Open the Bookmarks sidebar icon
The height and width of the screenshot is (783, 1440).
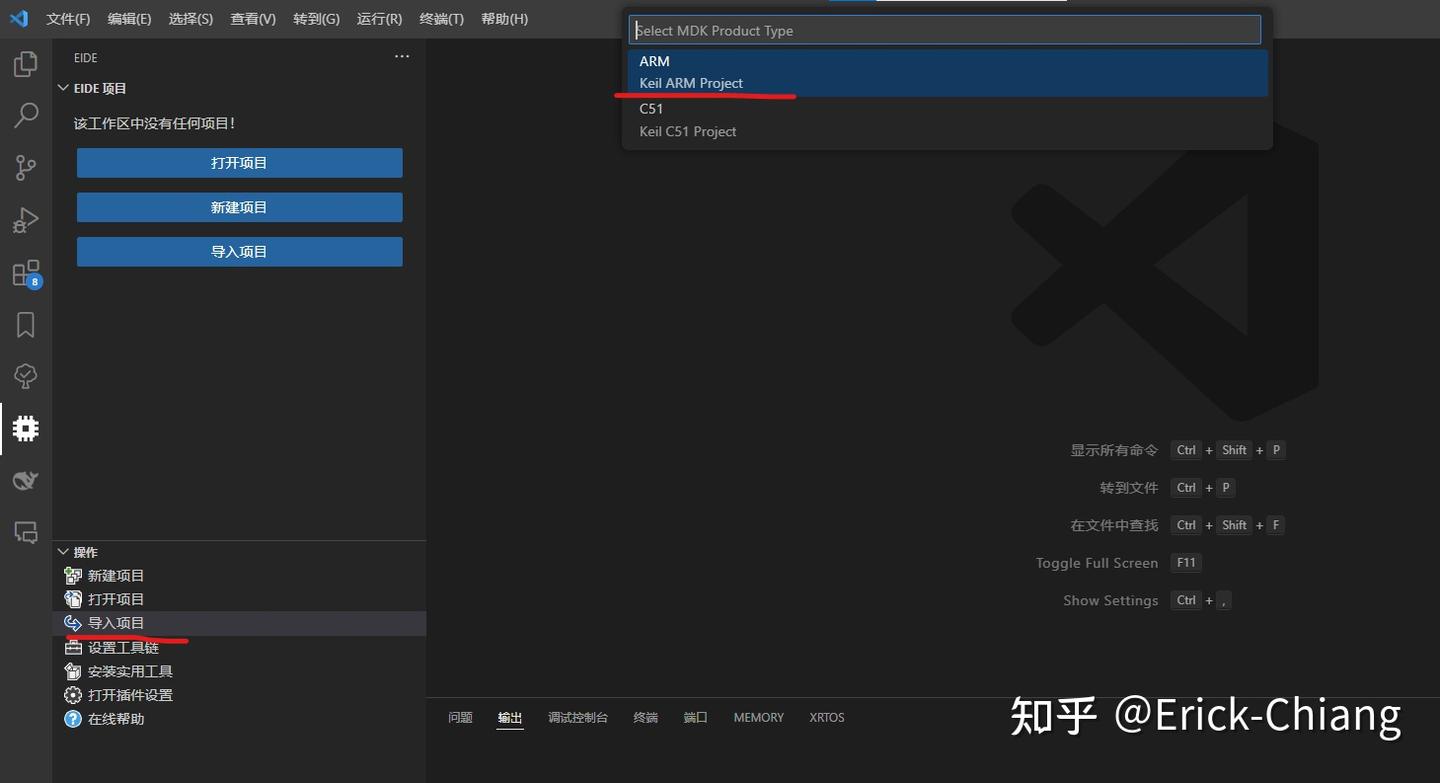pos(26,324)
